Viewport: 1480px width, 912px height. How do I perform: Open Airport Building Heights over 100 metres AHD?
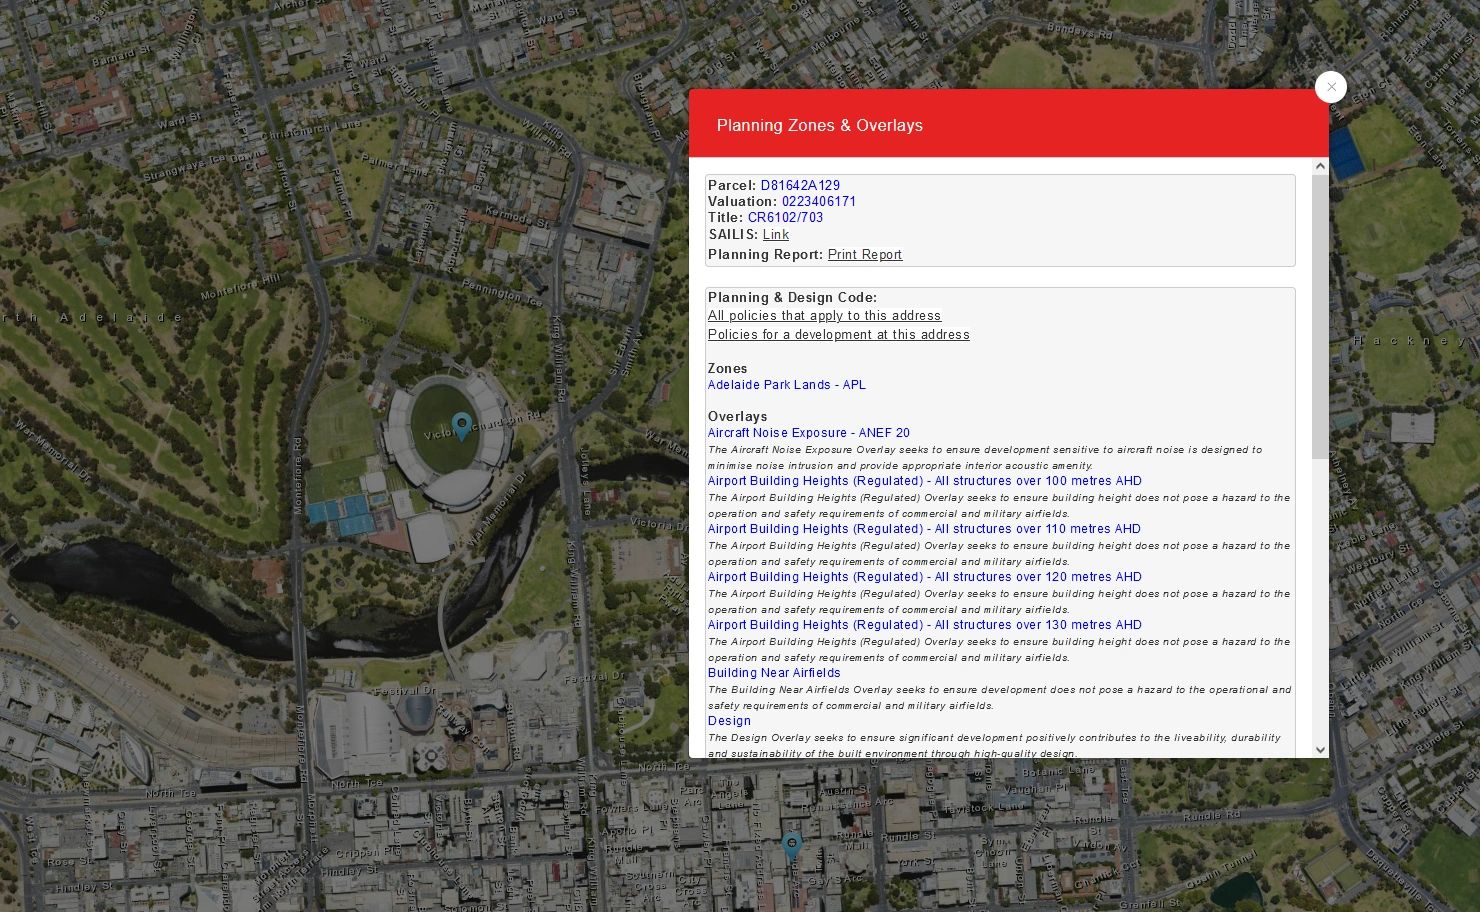(x=924, y=480)
